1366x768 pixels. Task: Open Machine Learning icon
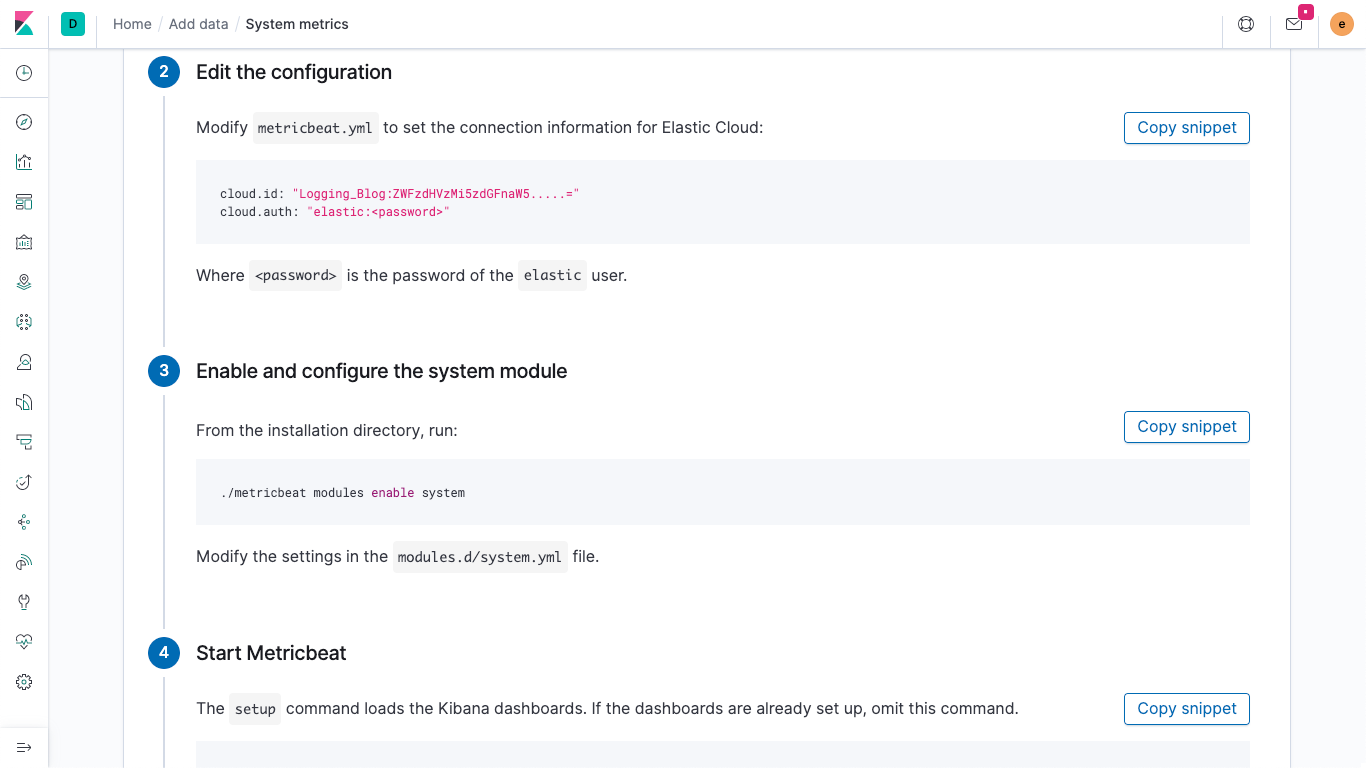(x=24, y=322)
